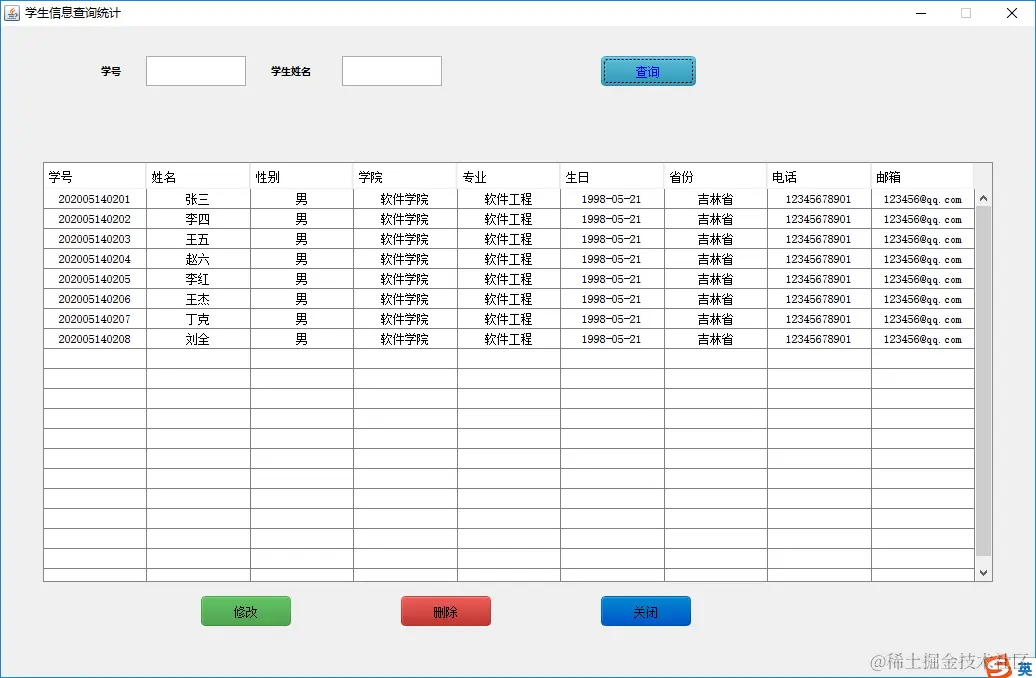Click birthday 1998-05-21 in 刘全's row

point(612,339)
